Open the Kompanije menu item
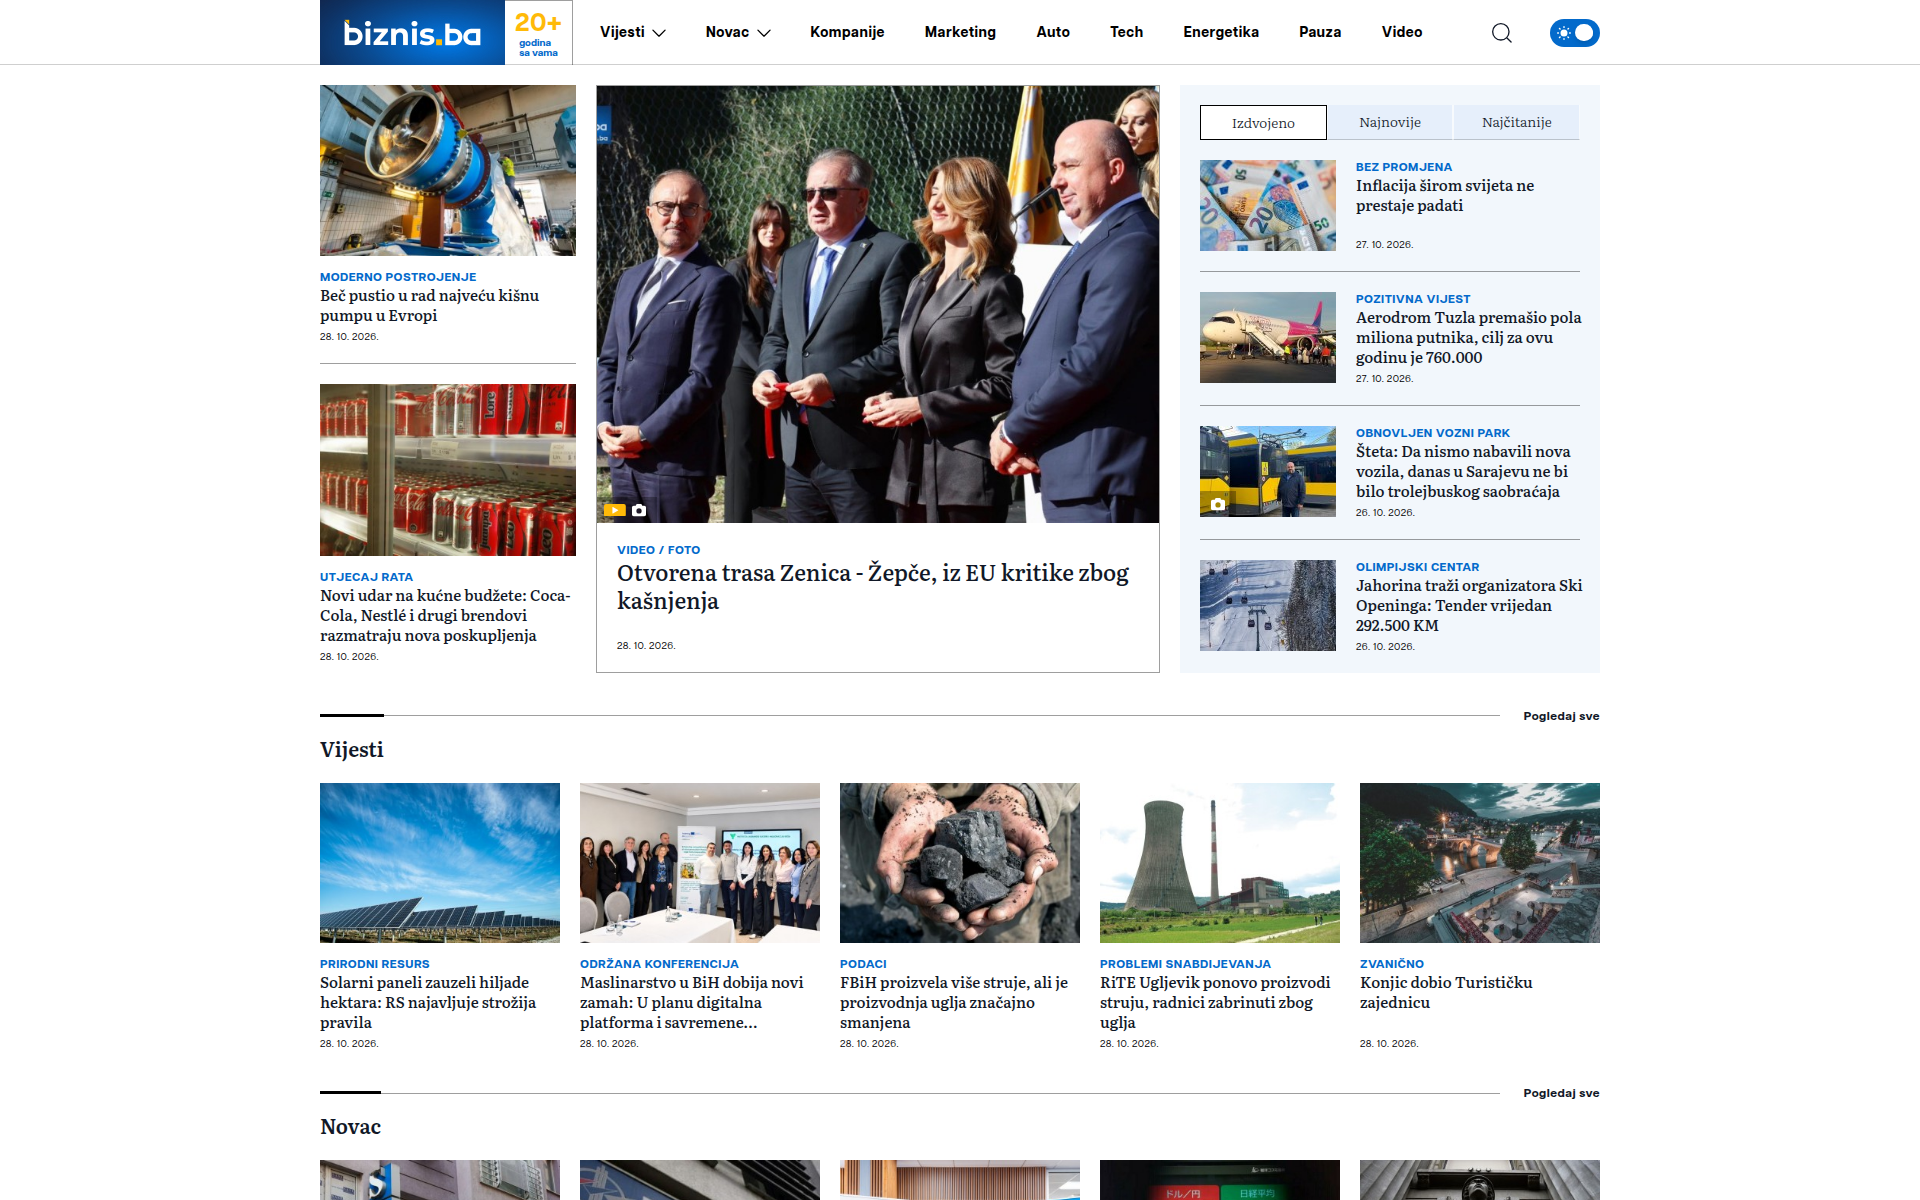Viewport: 1920px width, 1200px height. tap(847, 32)
